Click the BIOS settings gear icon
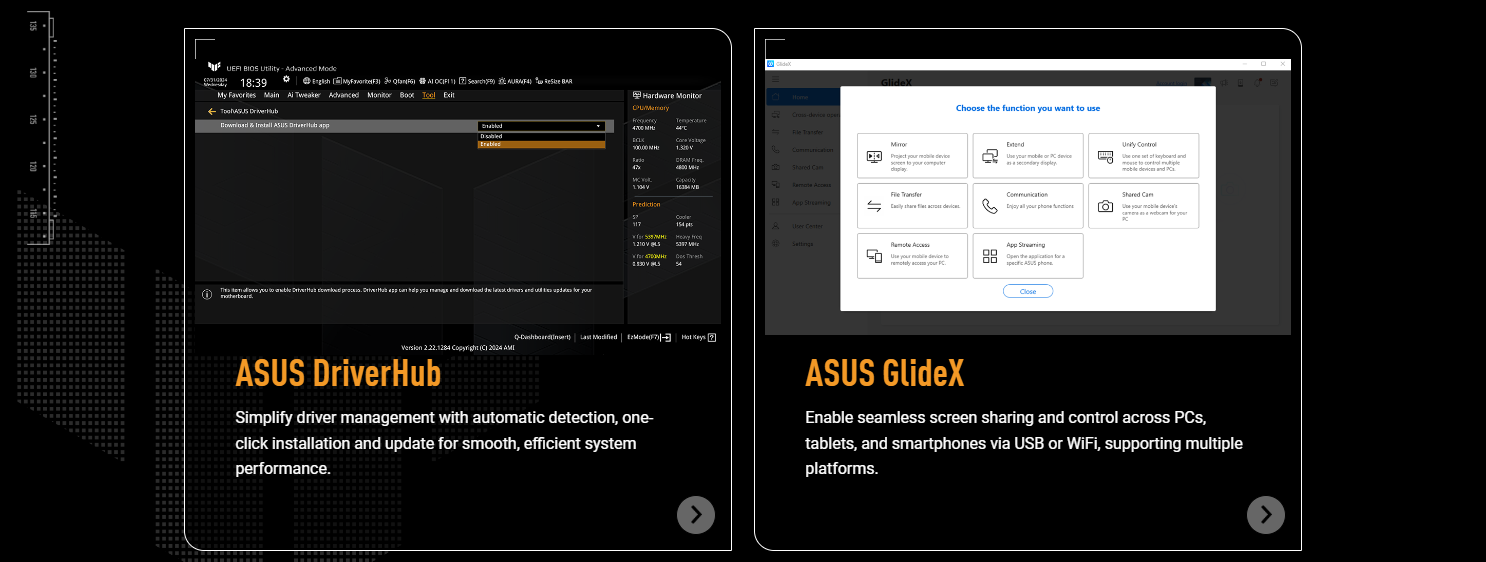This screenshot has height=562, width=1486. (287, 80)
